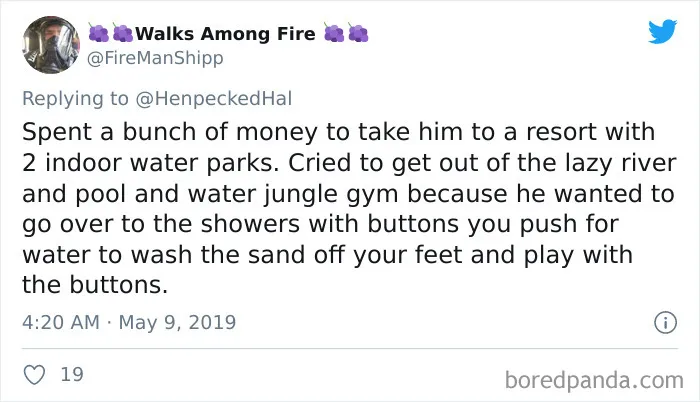Click the grape emoji right after Fire

pos(333,33)
